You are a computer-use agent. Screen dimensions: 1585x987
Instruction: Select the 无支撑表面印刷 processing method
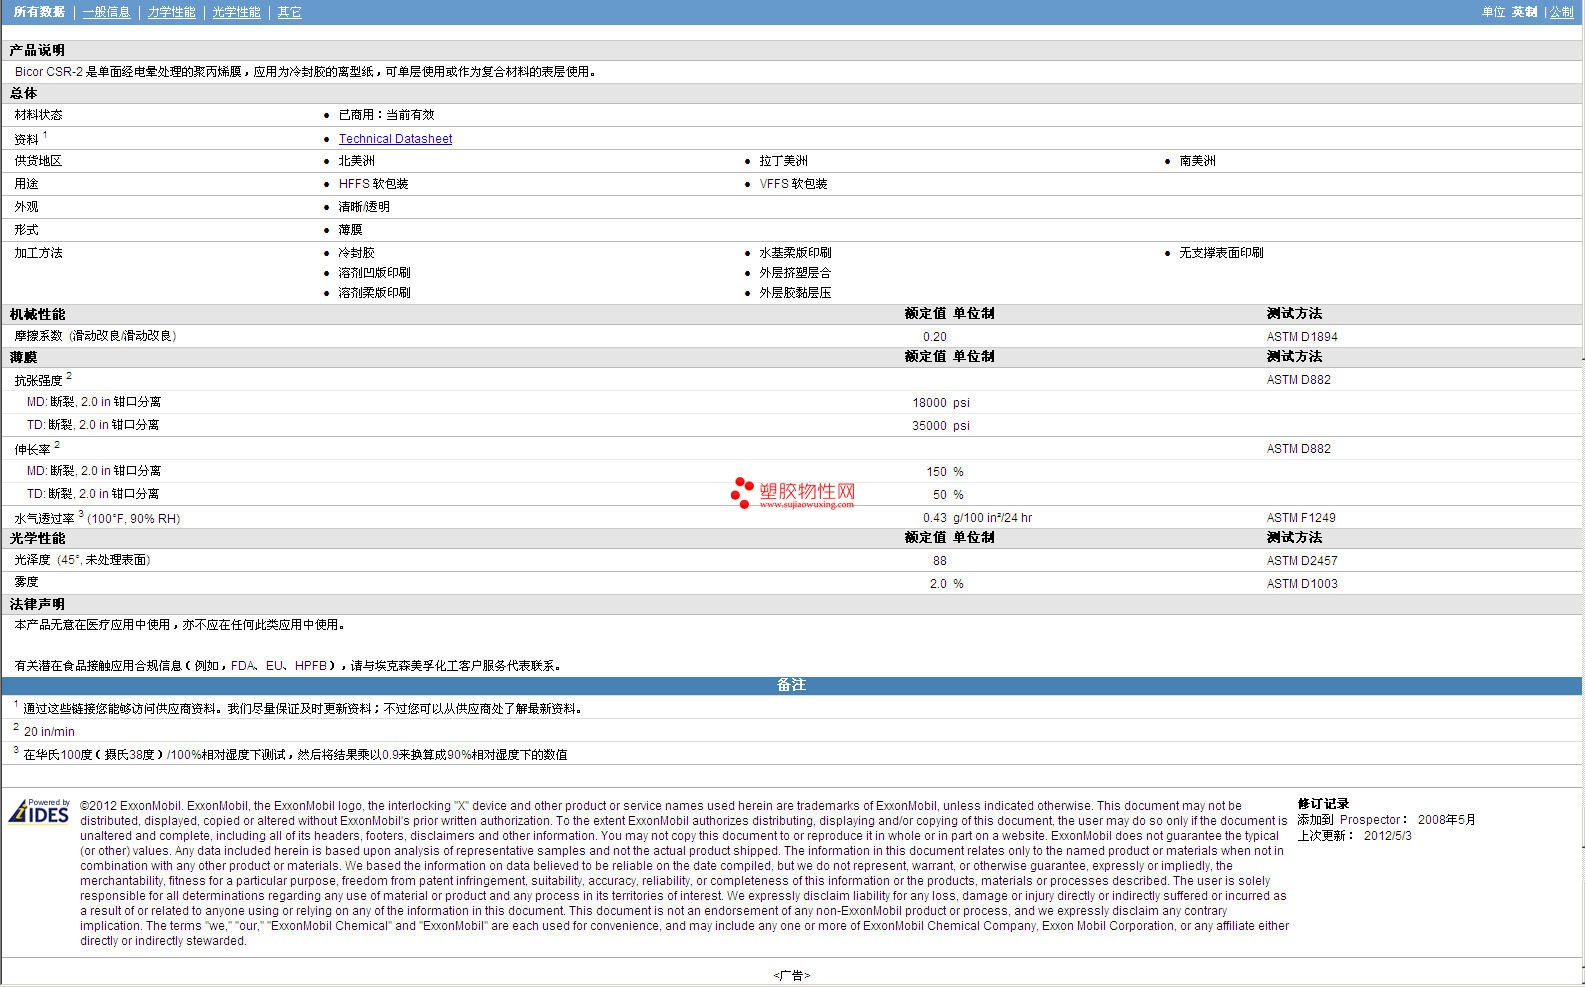tap(1221, 253)
